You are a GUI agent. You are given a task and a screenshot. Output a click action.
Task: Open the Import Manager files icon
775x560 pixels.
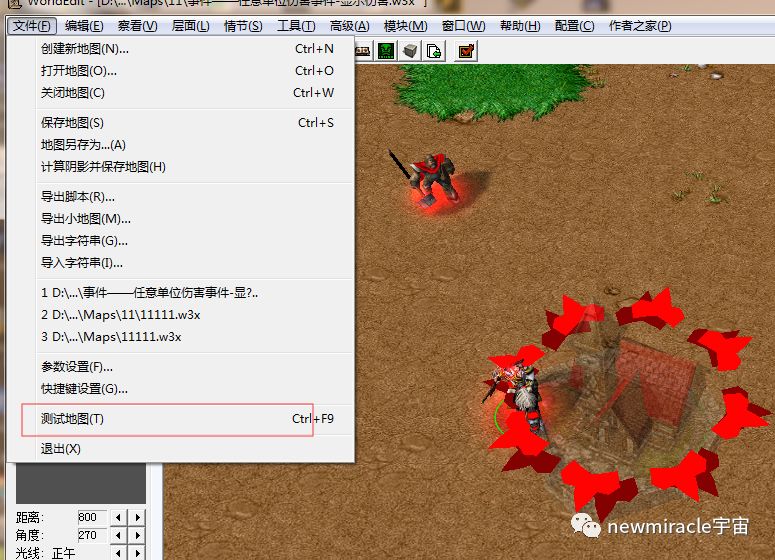click(x=433, y=50)
